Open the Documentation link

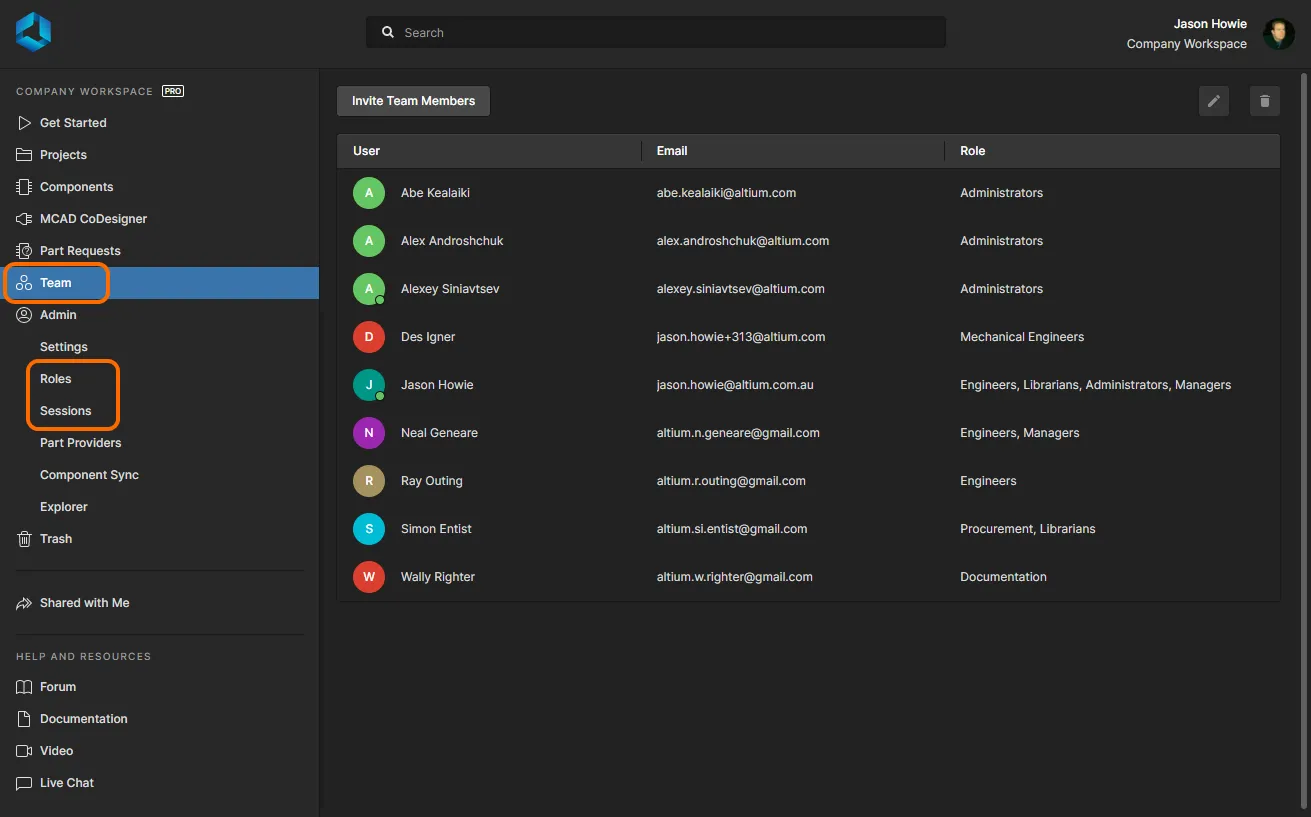click(x=83, y=719)
